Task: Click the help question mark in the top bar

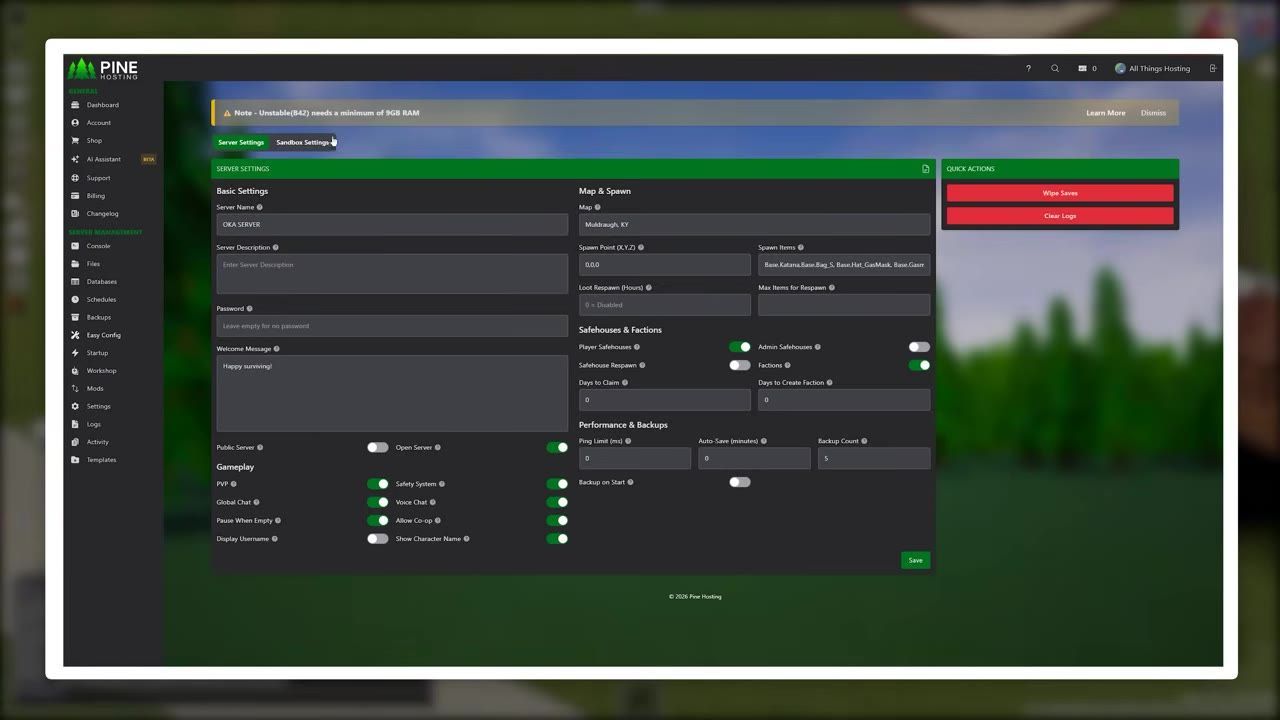Action: (x=1028, y=69)
